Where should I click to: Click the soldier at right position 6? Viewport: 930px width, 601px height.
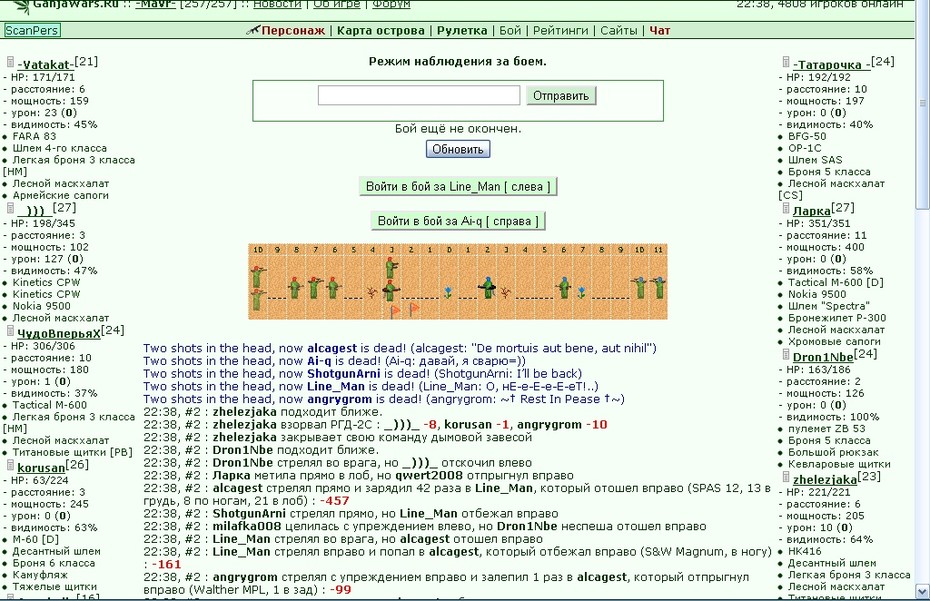coord(563,287)
